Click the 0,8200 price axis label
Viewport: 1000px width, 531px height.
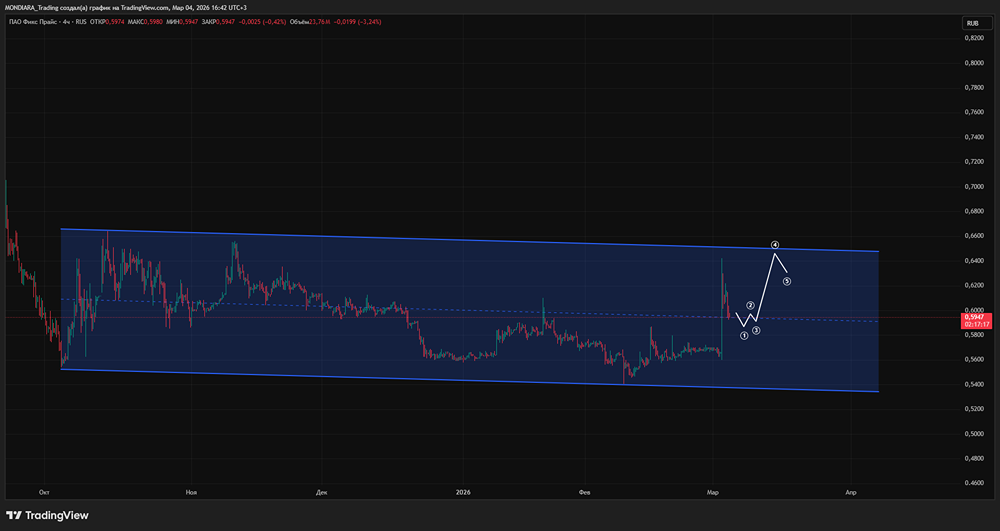[973, 38]
